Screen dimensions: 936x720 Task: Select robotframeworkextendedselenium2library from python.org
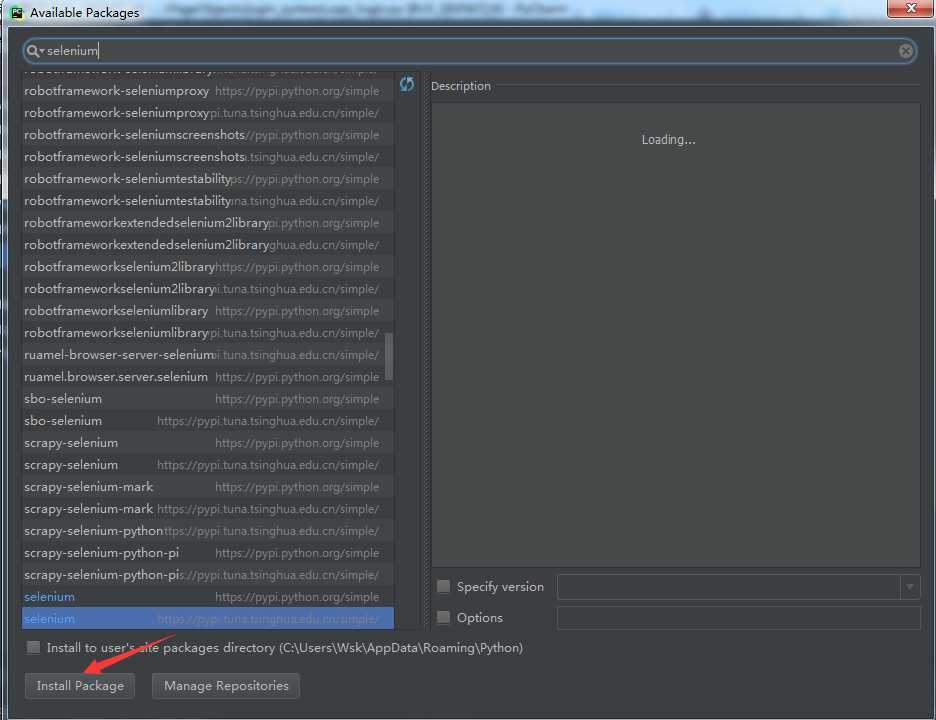click(x=208, y=223)
